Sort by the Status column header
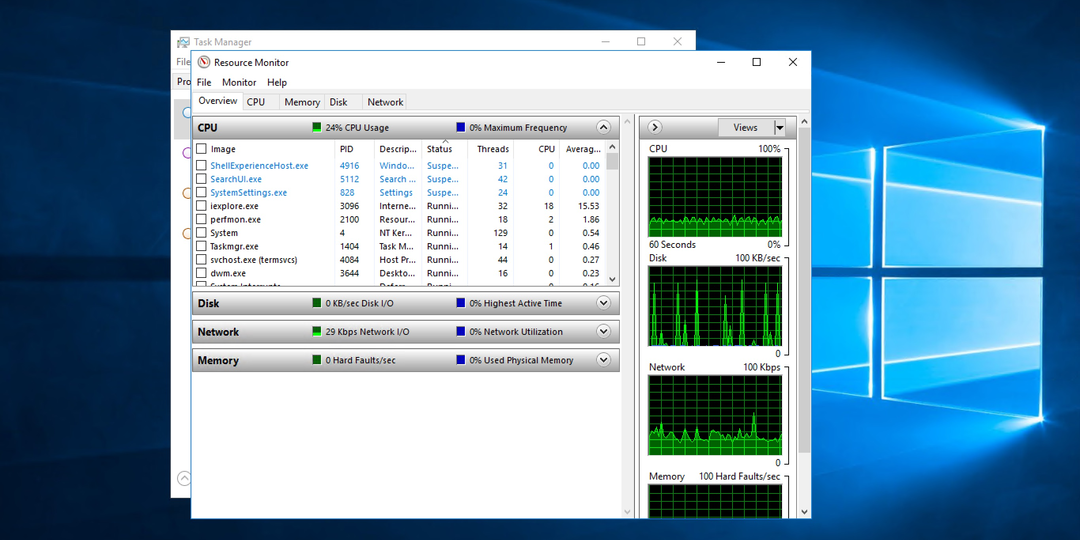The image size is (1080, 540). click(x=439, y=149)
